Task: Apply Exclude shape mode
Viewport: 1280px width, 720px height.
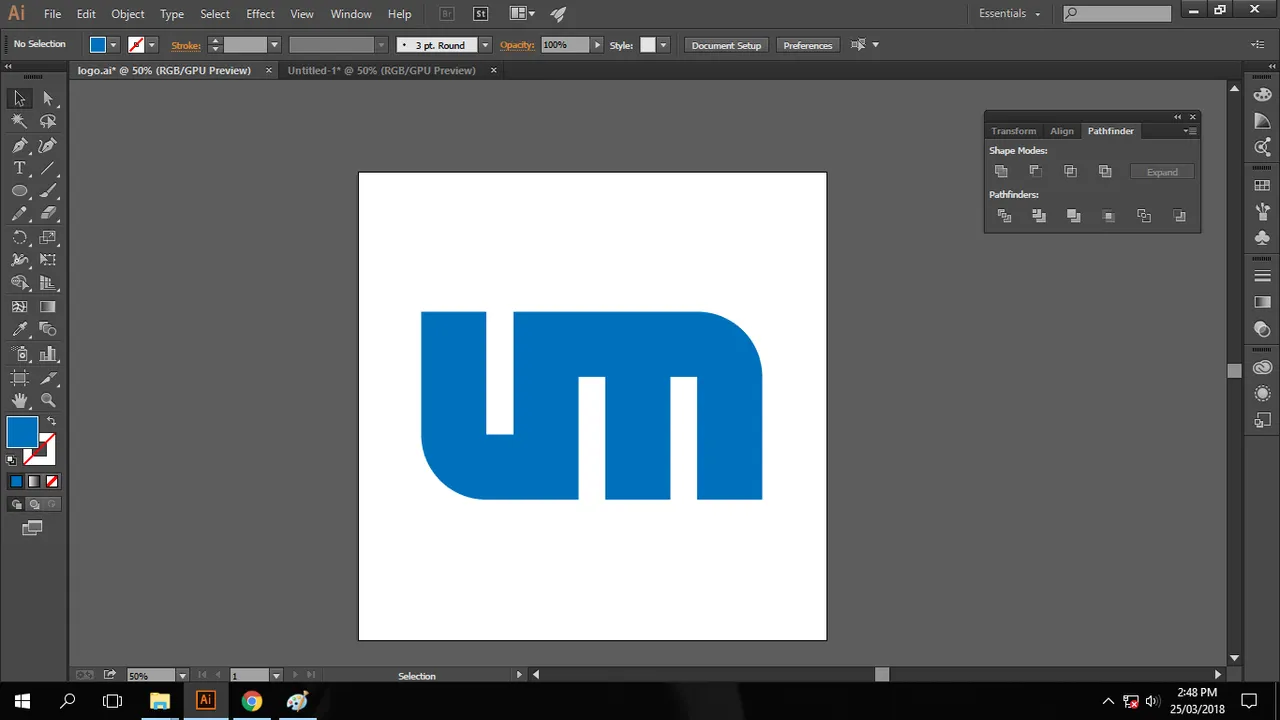Action: [x=1105, y=171]
